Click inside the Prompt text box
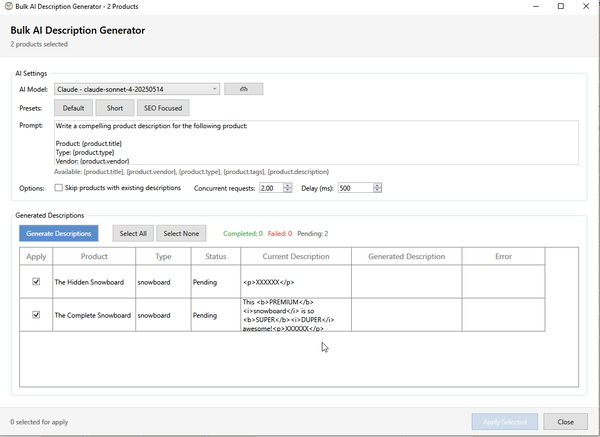Image resolution: width=600 pixels, height=437 pixels. [316, 143]
